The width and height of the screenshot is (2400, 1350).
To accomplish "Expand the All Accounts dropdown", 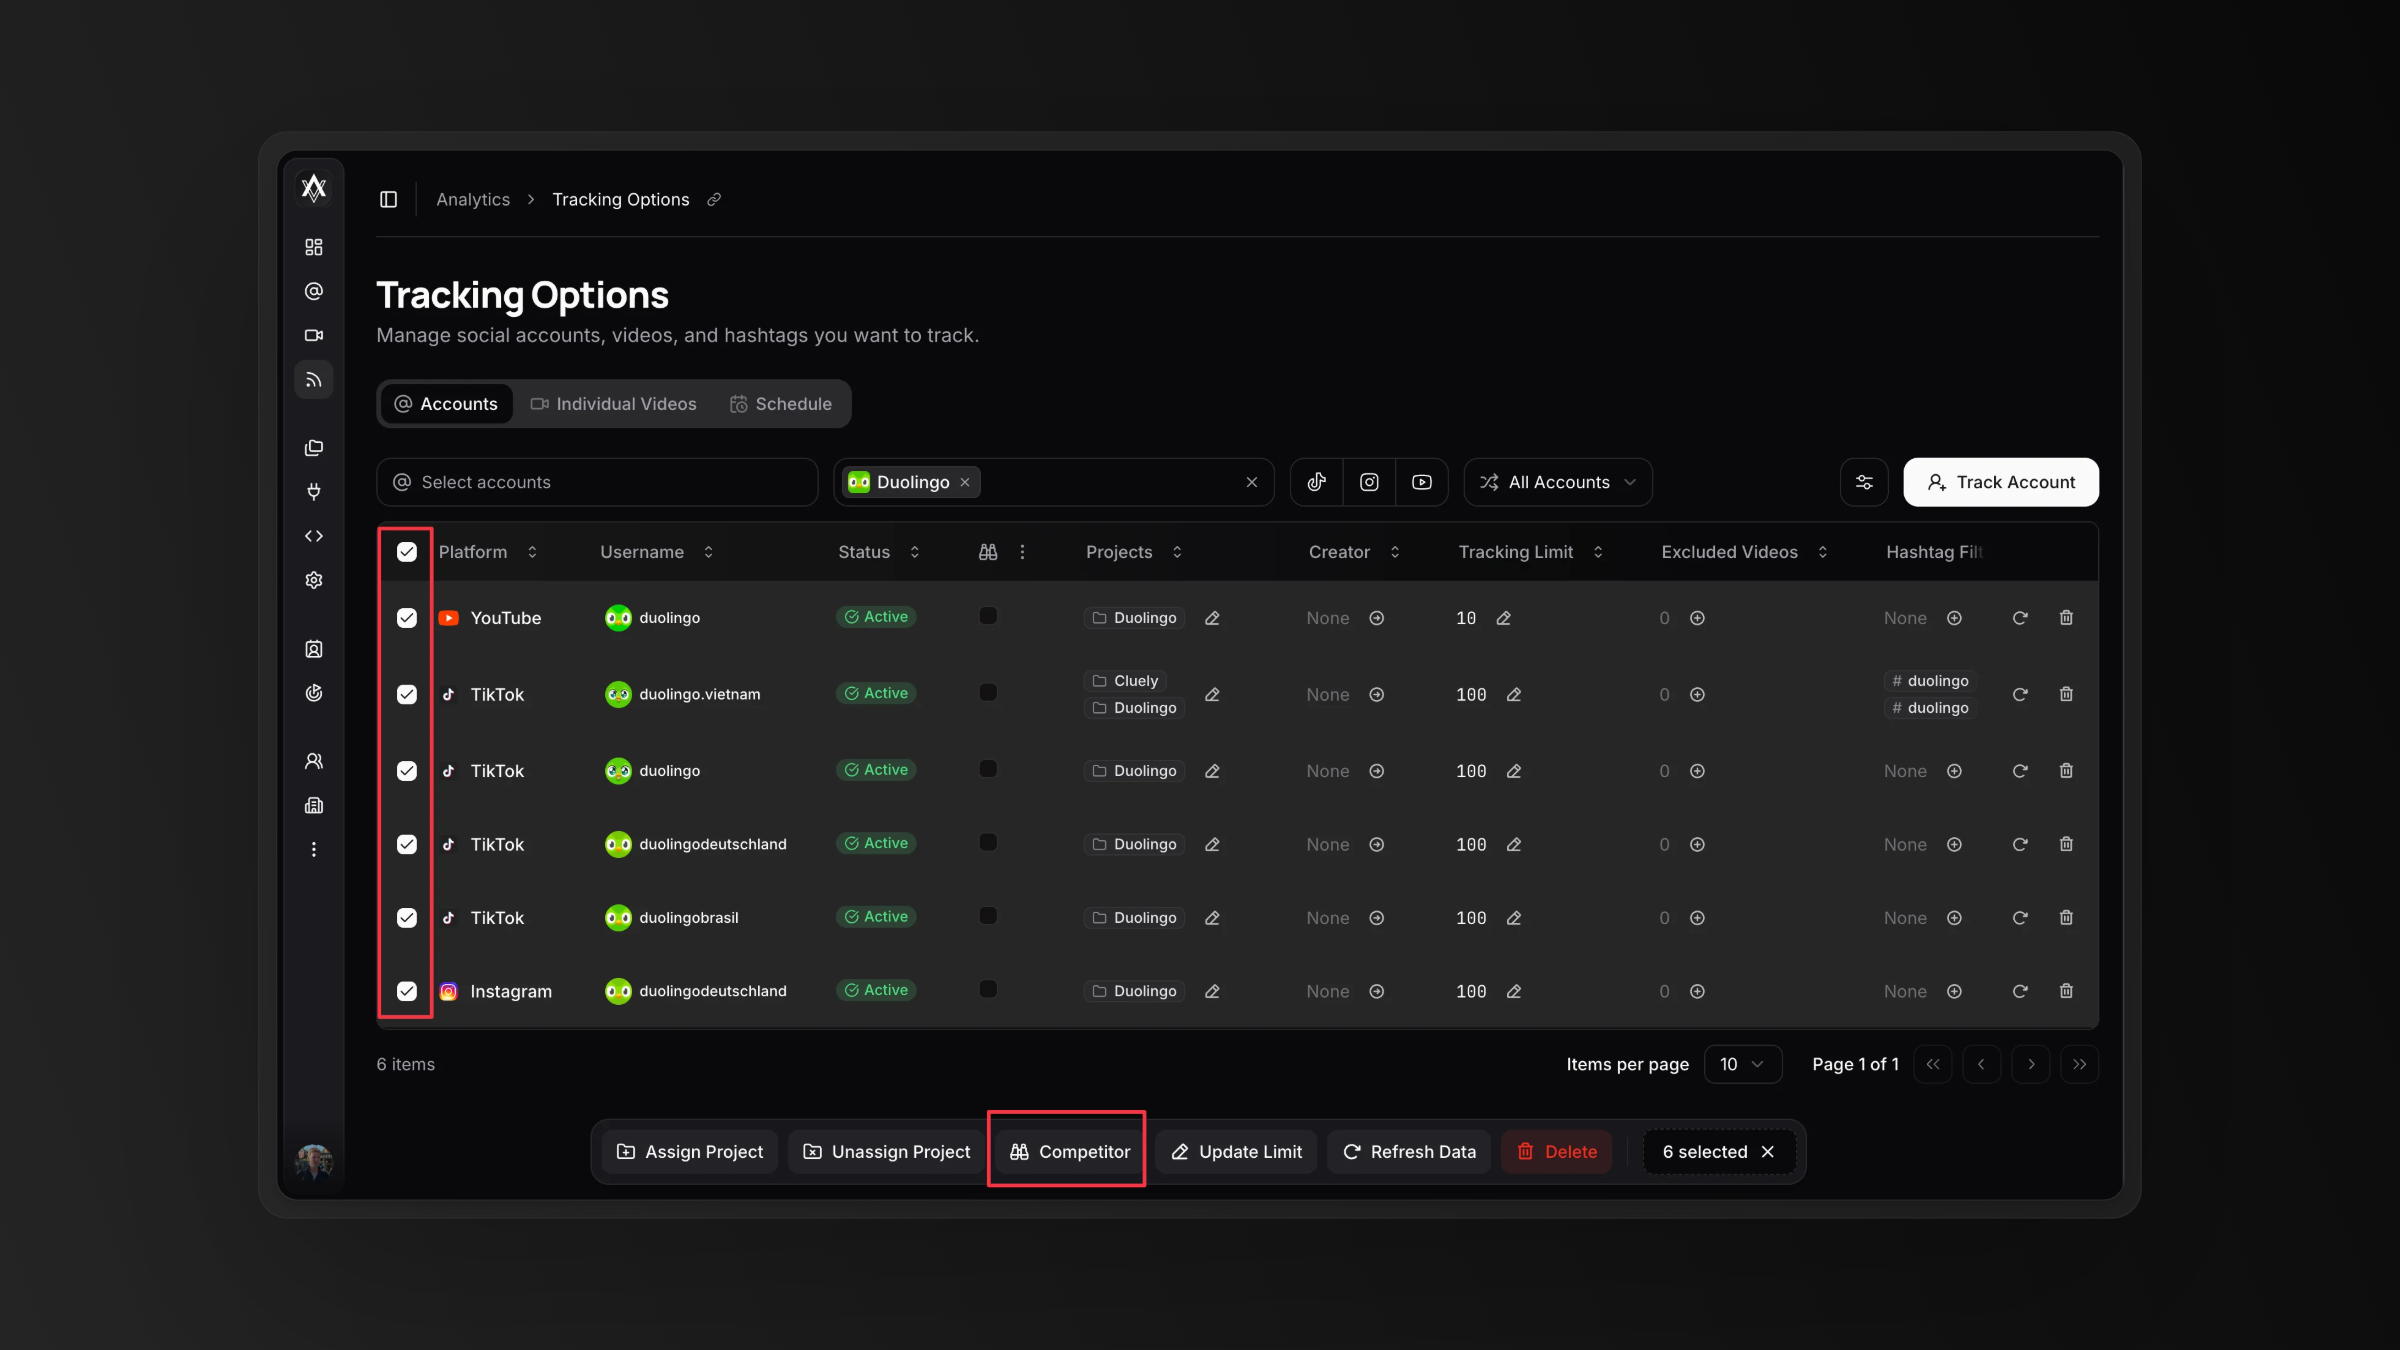I will point(1558,482).
